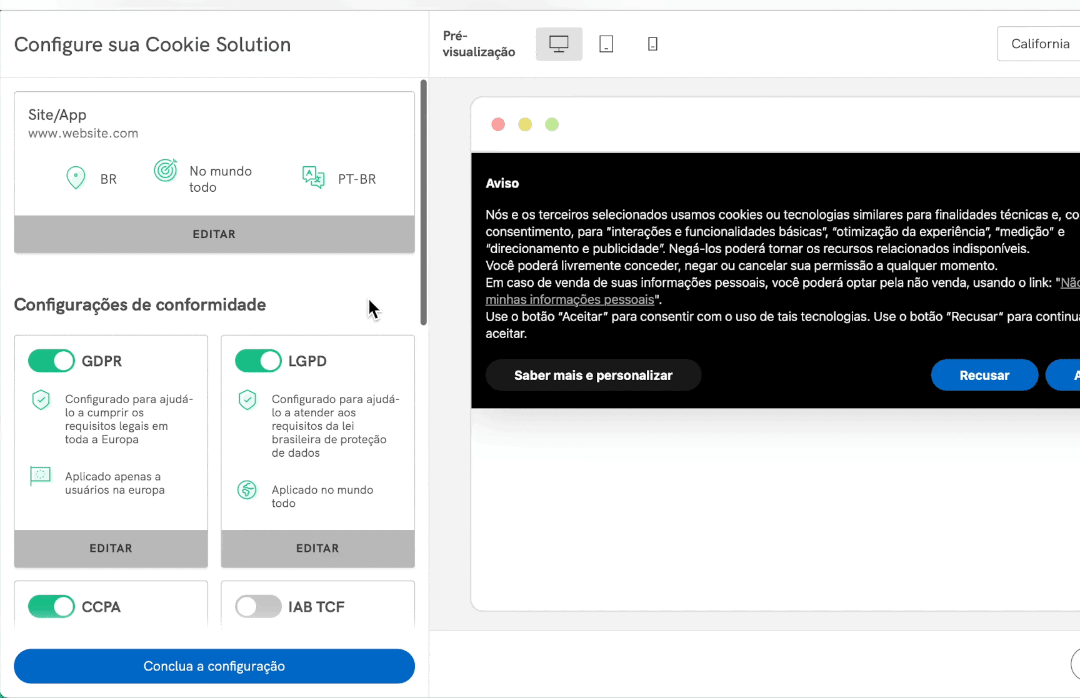Click the LGPD globe icon
Image resolution: width=1080 pixels, height=698 pixels.
247,490
